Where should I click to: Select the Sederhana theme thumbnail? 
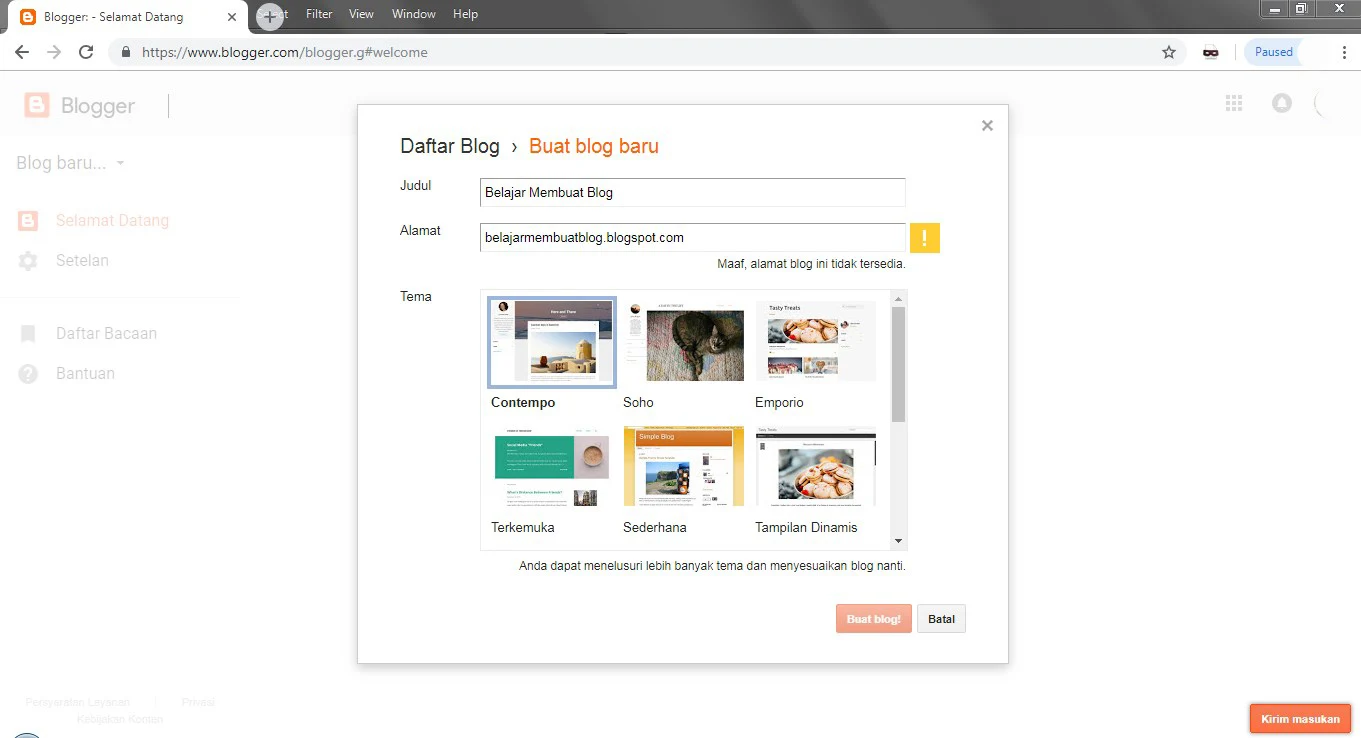tap(684, 467)
